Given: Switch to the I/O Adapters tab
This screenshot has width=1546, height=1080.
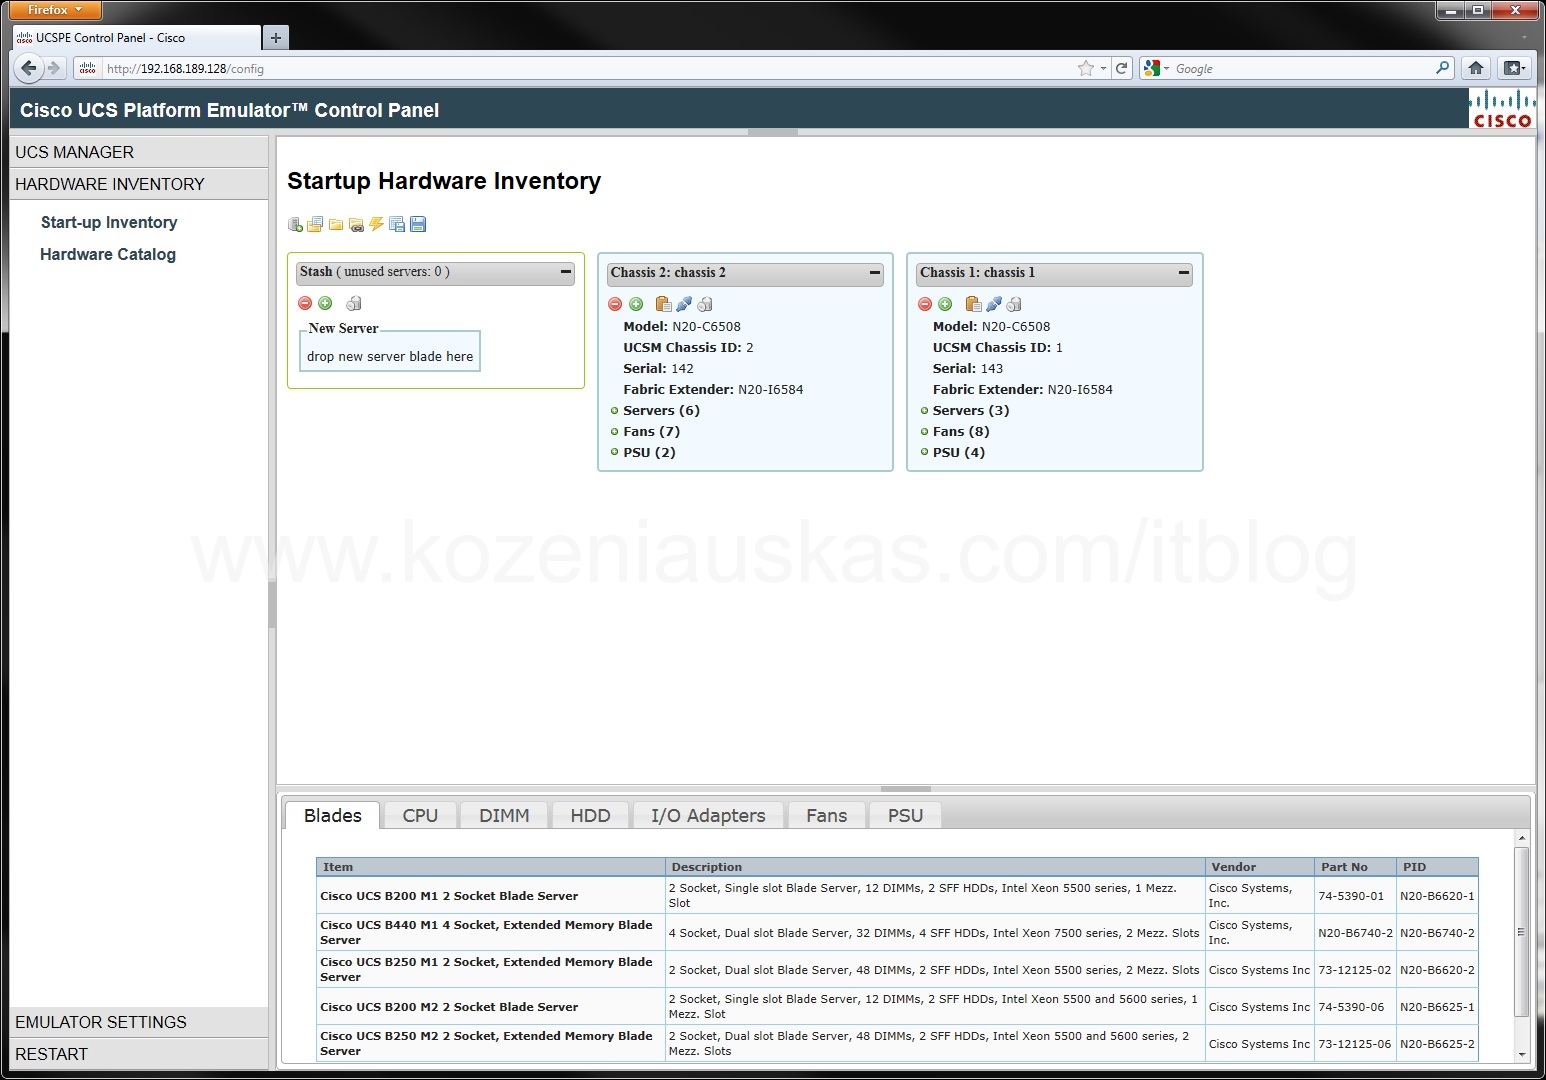Looking at the screenshot, I should [708, 815].
